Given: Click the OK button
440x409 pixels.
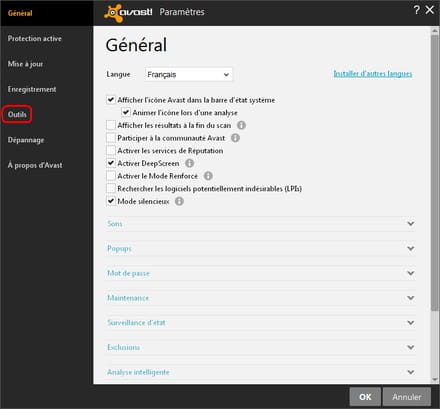Looking at the screenshot, I should point(365,397).
